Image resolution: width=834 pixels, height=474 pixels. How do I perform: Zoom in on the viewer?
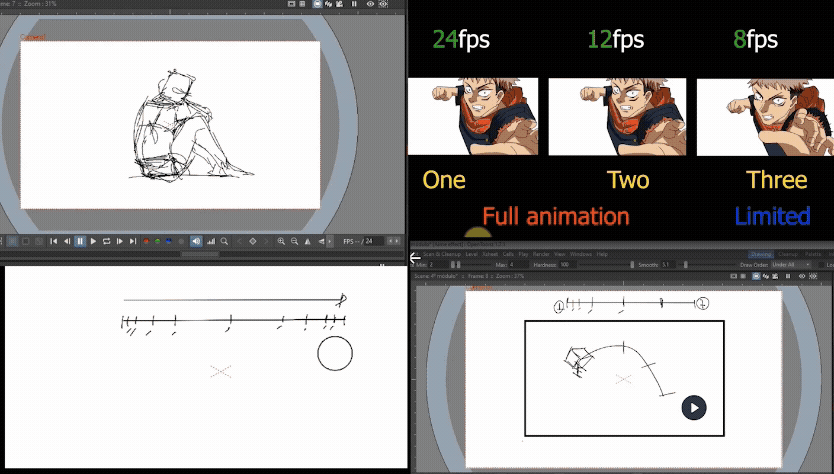281,241
